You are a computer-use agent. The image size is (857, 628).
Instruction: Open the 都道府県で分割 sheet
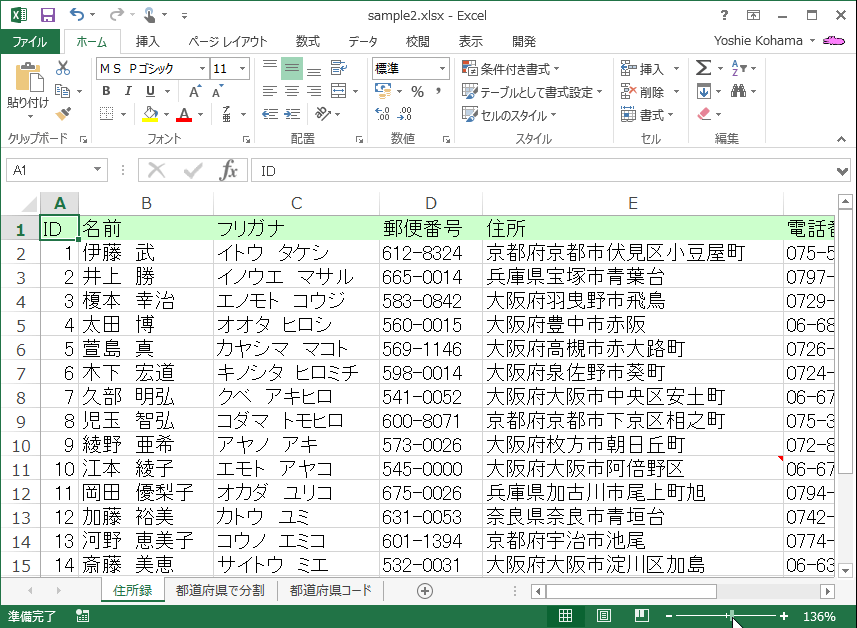point(220,590)
